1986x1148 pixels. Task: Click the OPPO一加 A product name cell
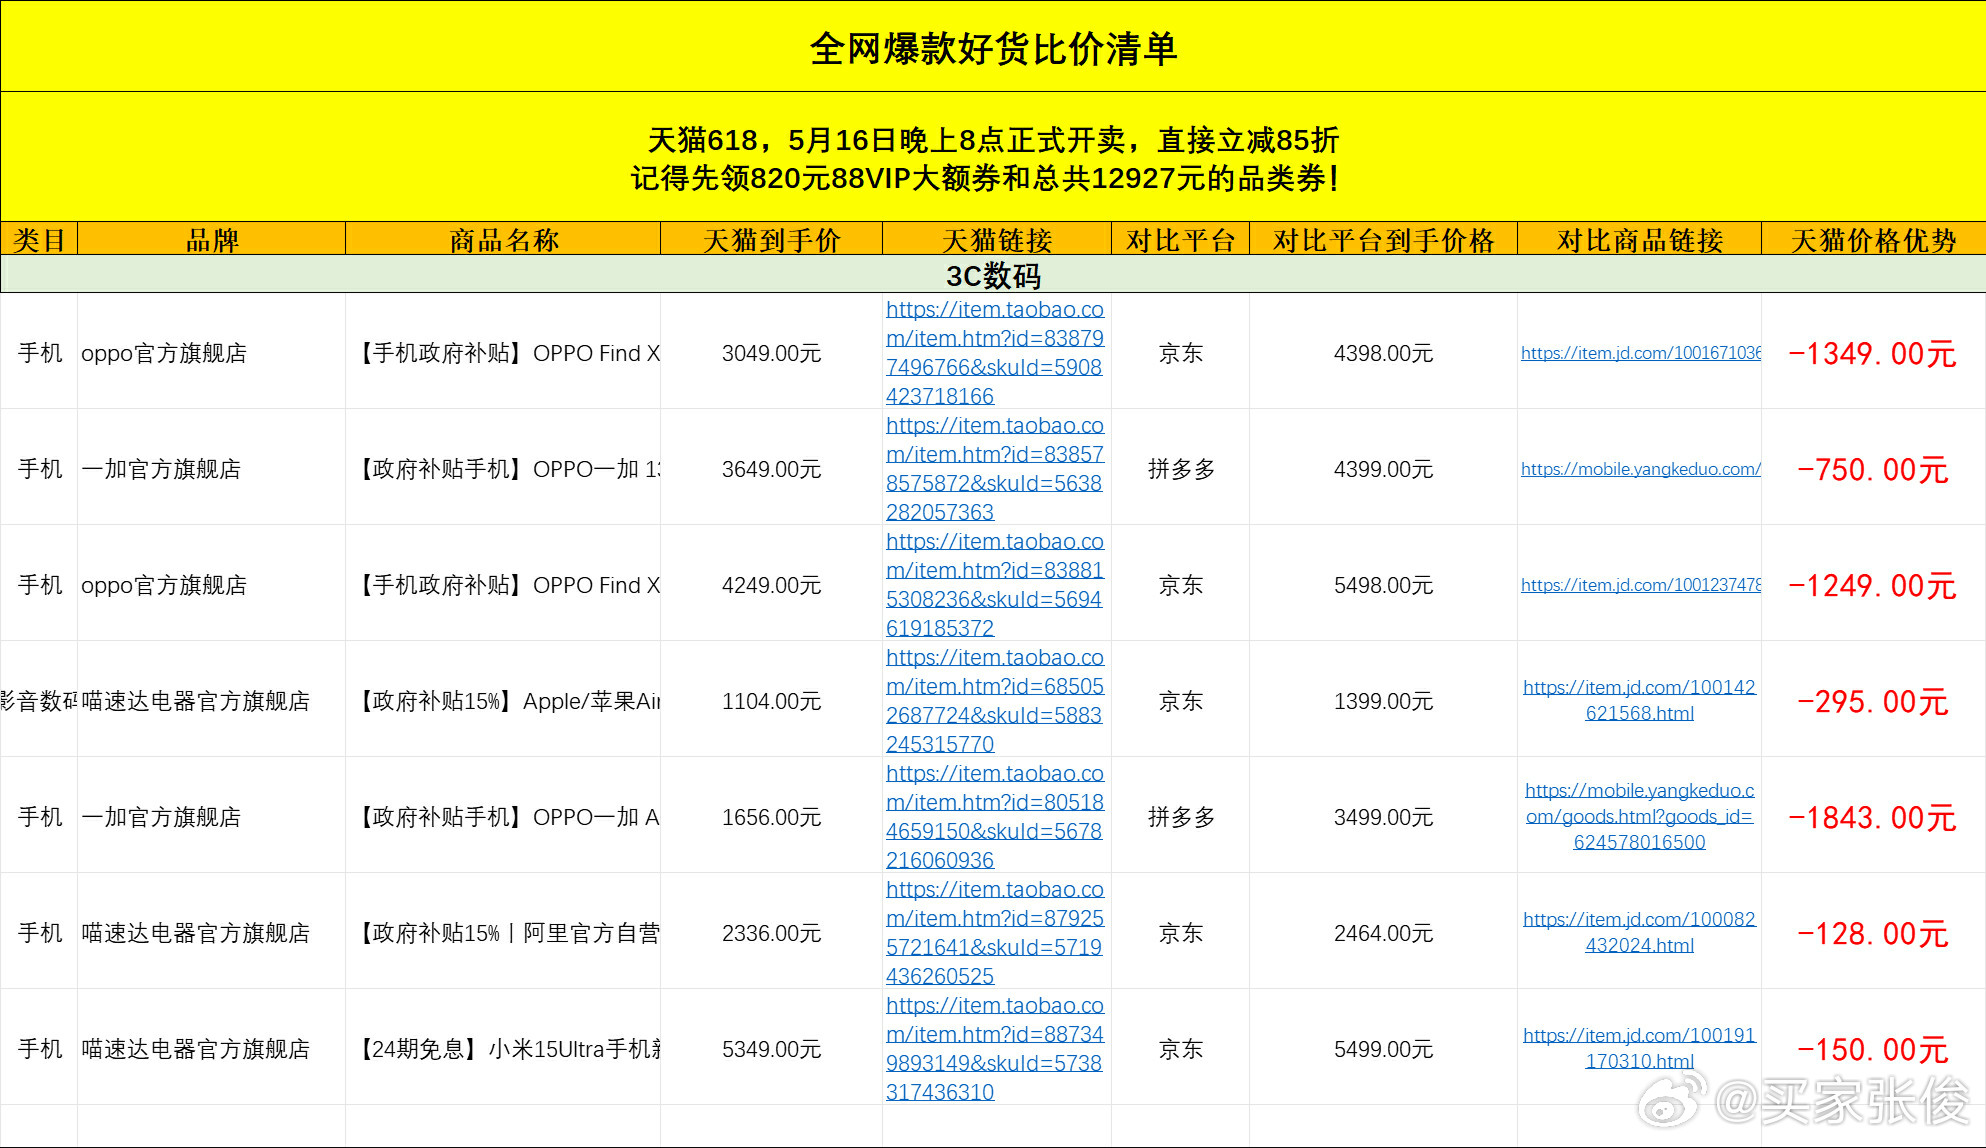tap(504, 817)
